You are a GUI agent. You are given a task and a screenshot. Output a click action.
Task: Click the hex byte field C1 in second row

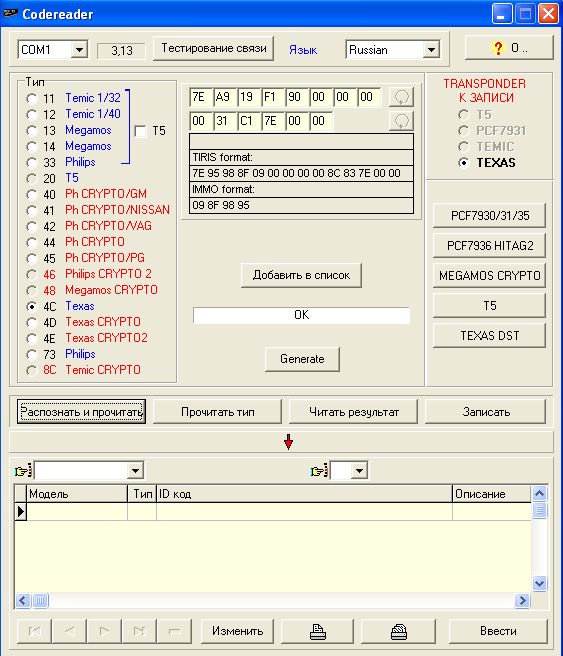point(249,121)
